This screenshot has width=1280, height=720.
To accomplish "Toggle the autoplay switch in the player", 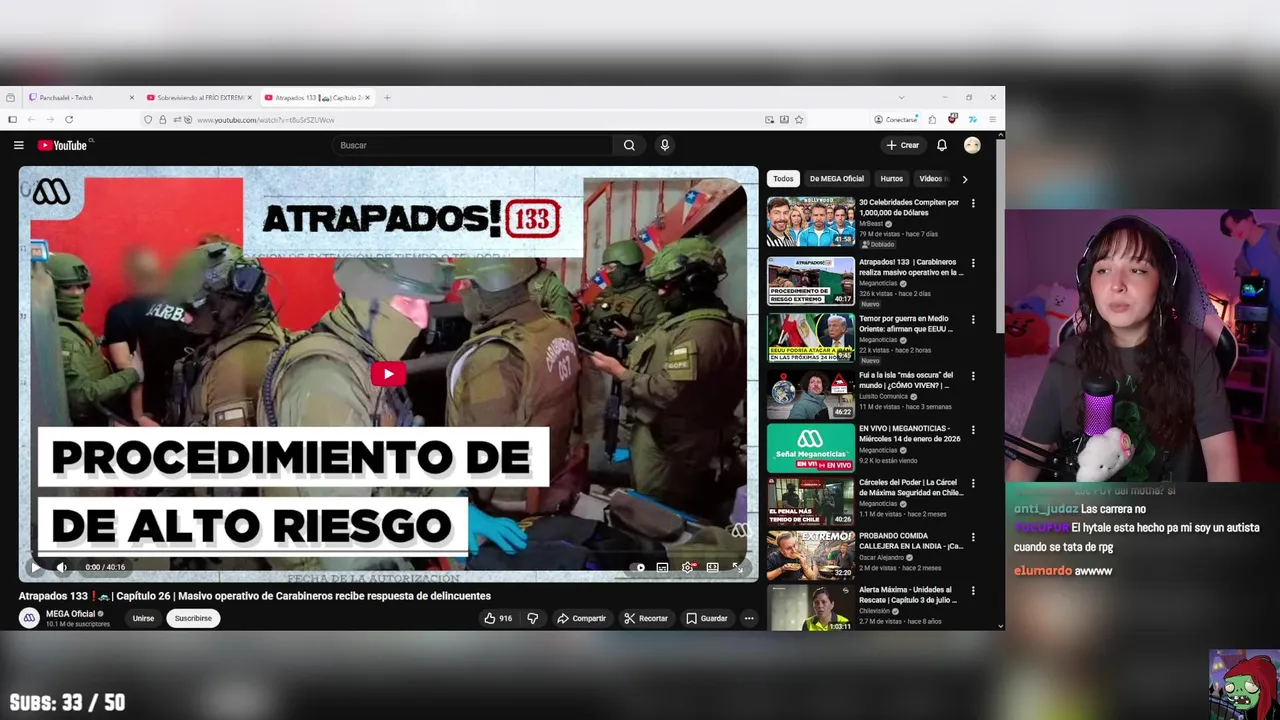I will click(x=638, y=567).
